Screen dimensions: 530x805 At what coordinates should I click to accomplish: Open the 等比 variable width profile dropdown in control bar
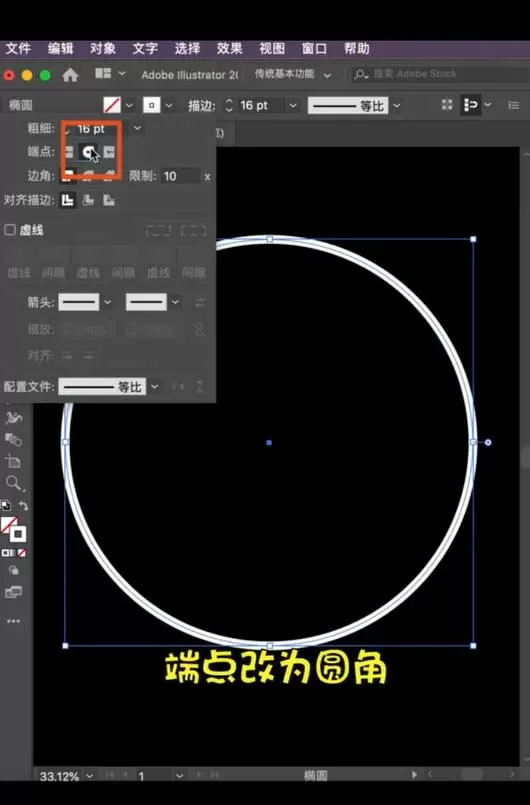[x=396, y=106]
